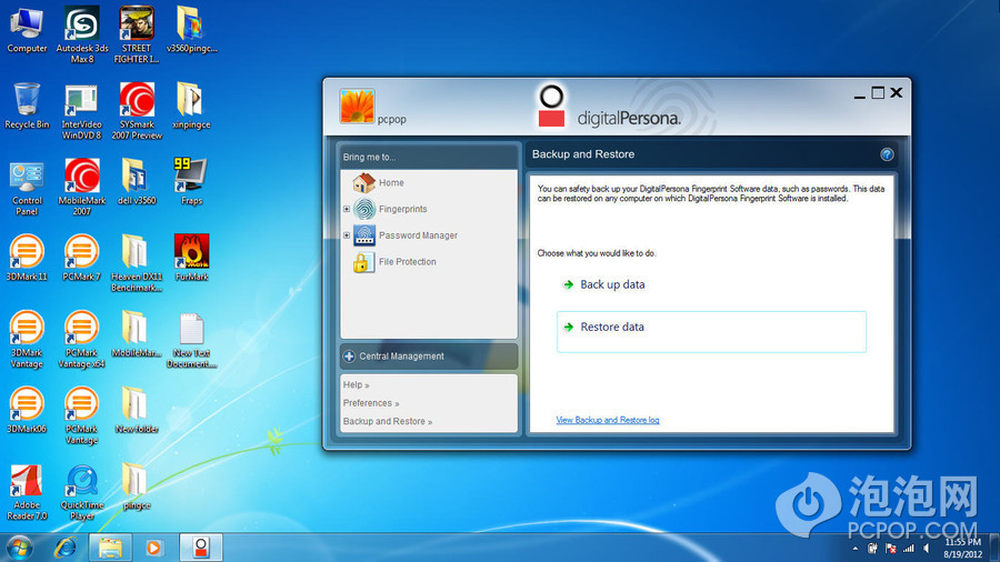
Task: Select the FurMark desktop icon
Action: click(191, 258)
